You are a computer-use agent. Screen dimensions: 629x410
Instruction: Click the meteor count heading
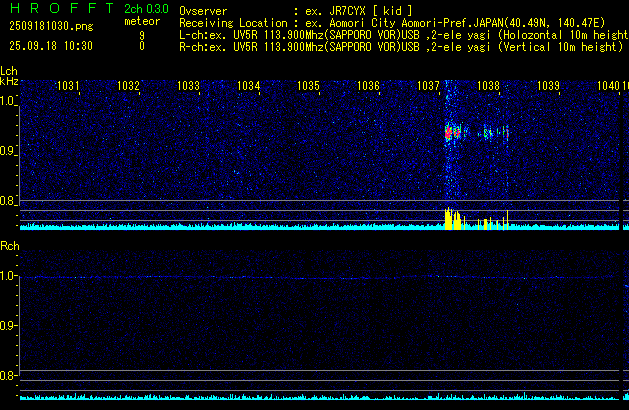pyautogui.click(x=141, y=21)
